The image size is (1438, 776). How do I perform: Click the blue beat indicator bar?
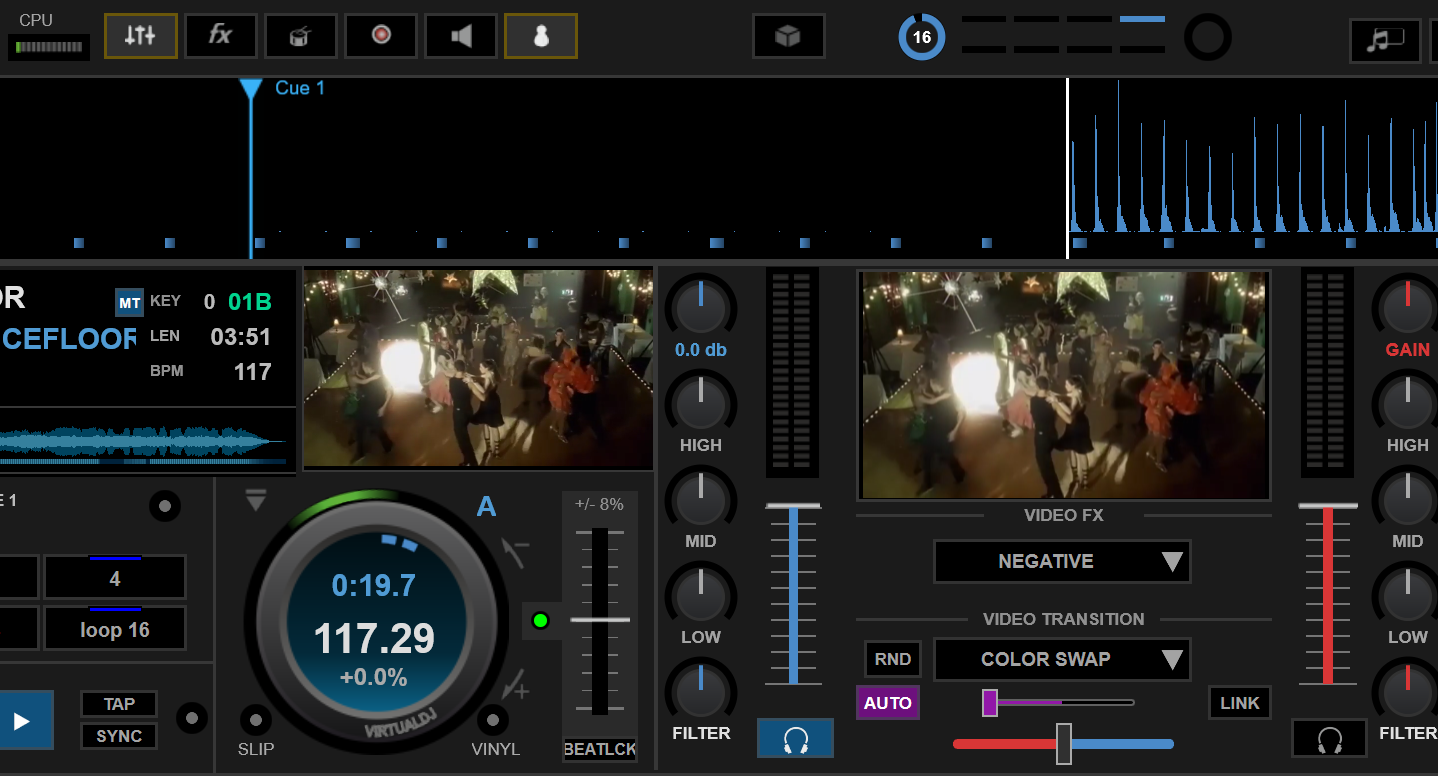click(x=1142, y=19)
